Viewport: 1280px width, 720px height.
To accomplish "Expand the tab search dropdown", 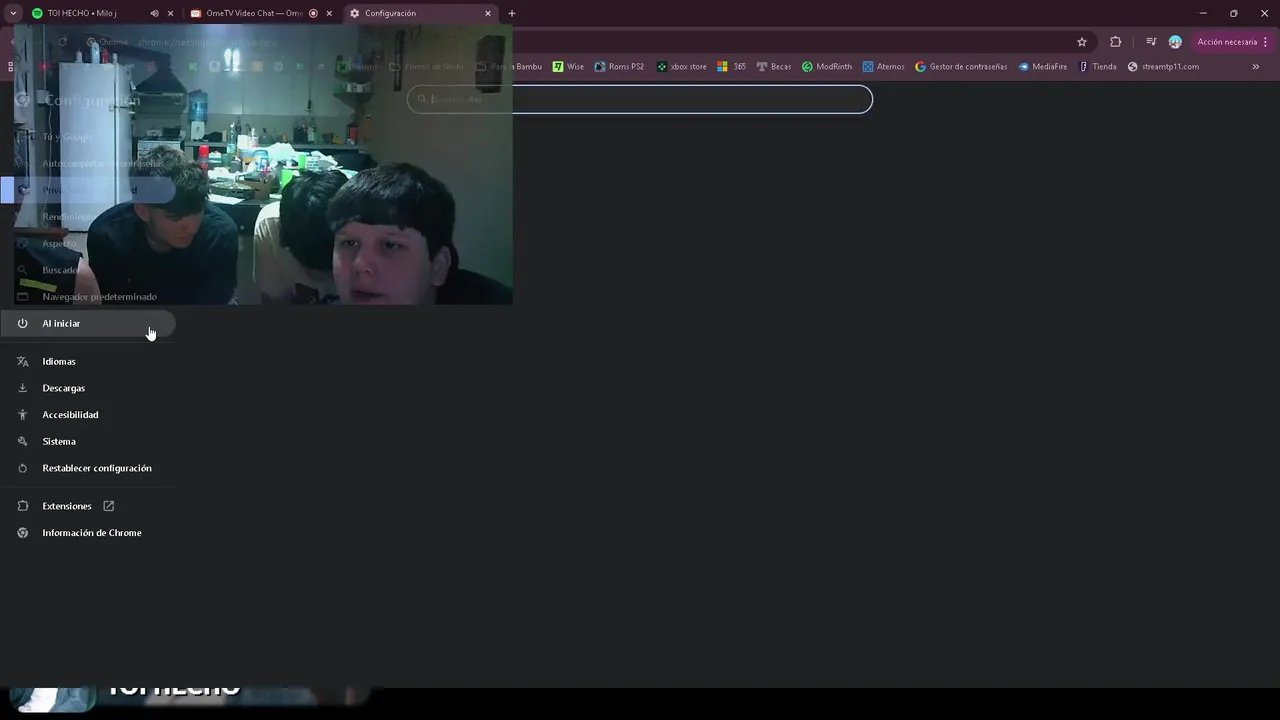I will [x=13, y=13].
